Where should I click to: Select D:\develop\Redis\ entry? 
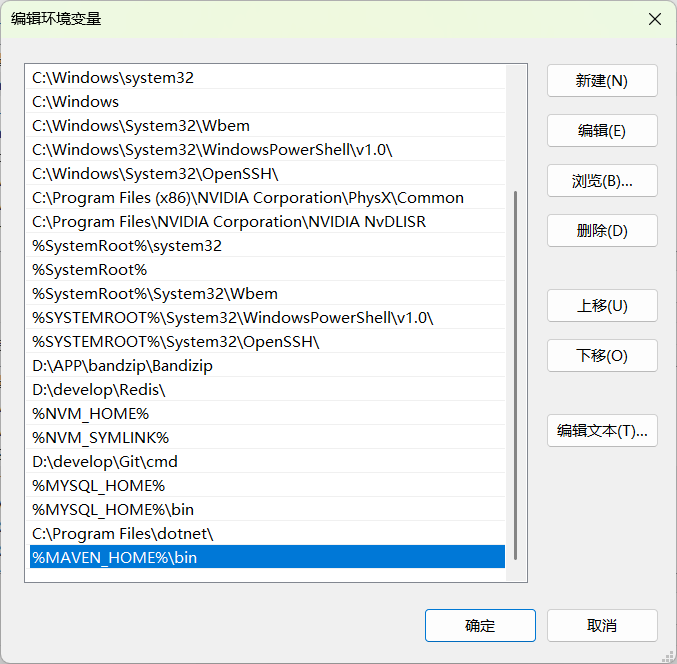267,390
